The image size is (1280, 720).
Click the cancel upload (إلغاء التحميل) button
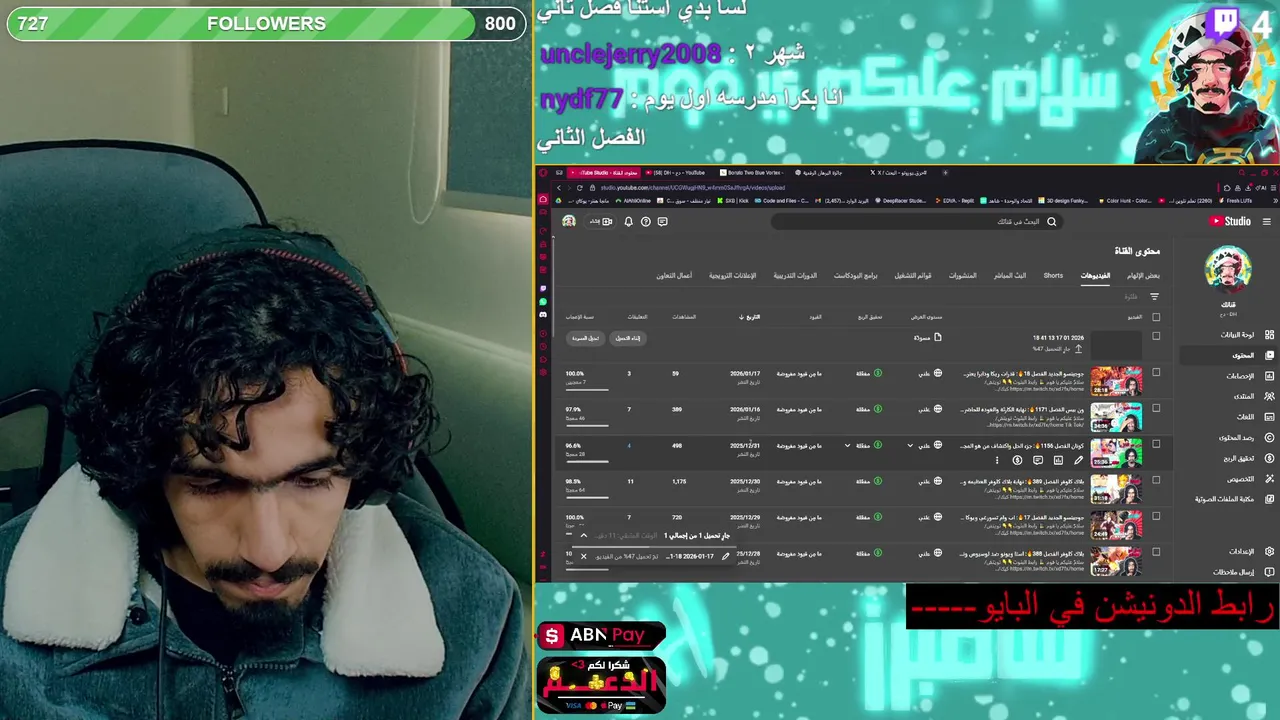tap(628, 338)
